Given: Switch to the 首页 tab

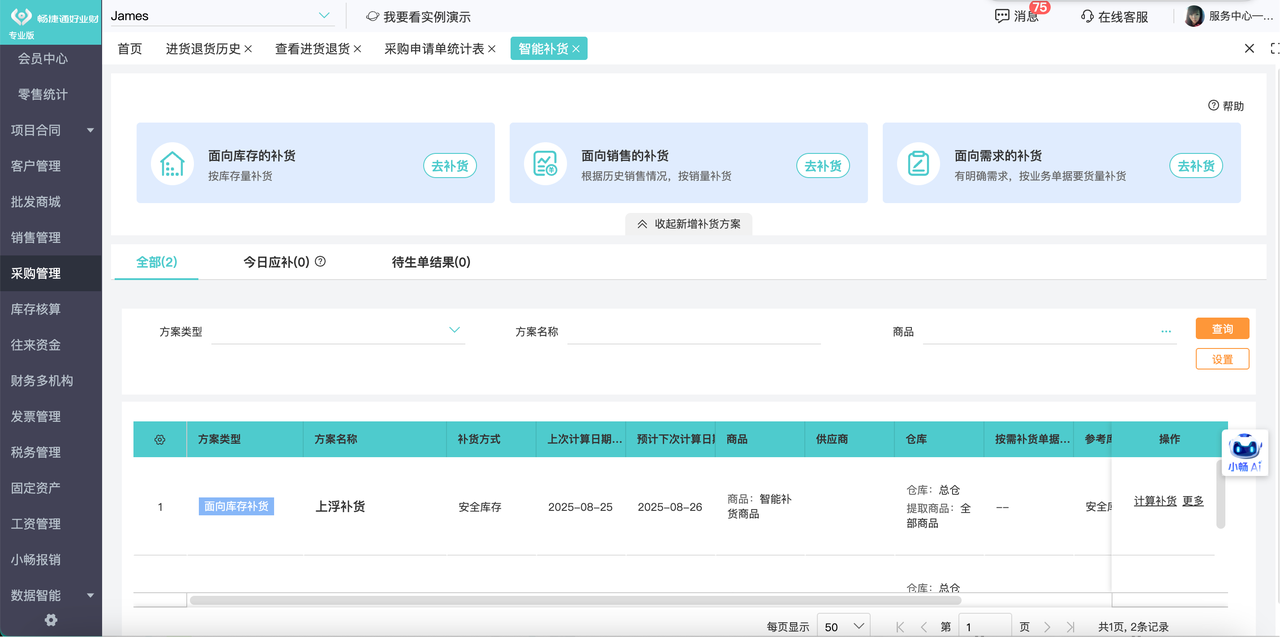Looking at the screenshot, I should (x=130, y=49).
